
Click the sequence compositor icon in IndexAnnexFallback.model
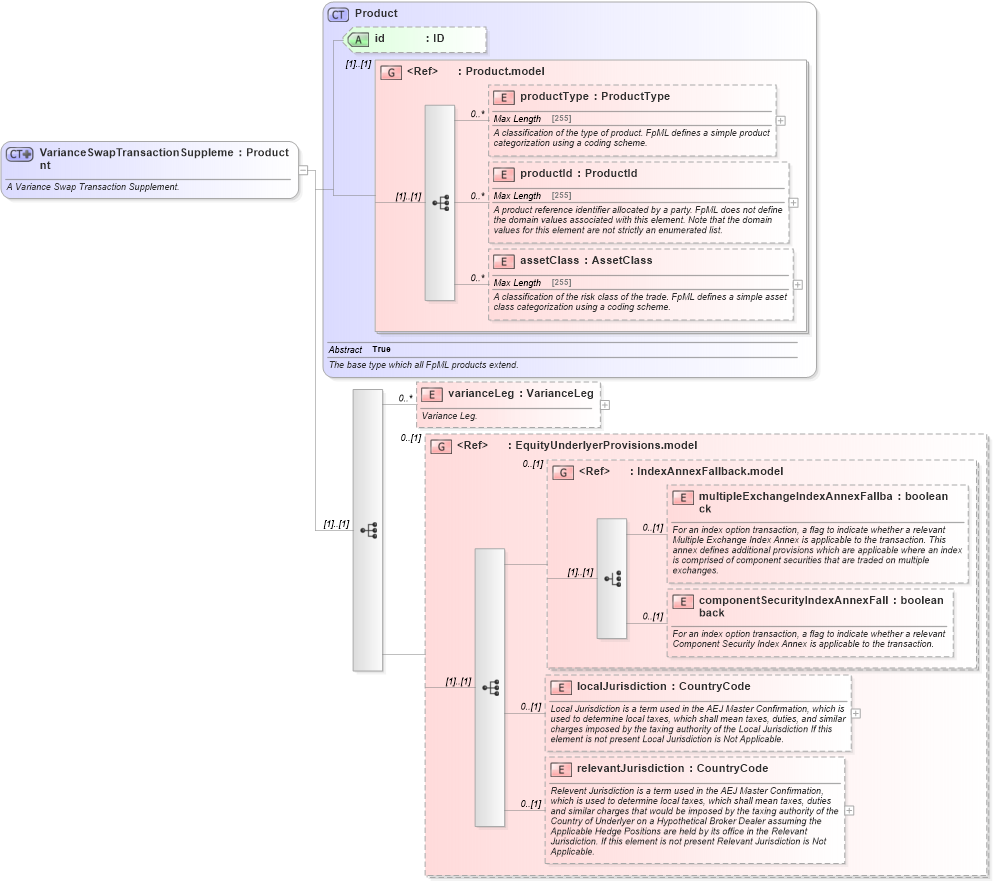pos(612,578)
